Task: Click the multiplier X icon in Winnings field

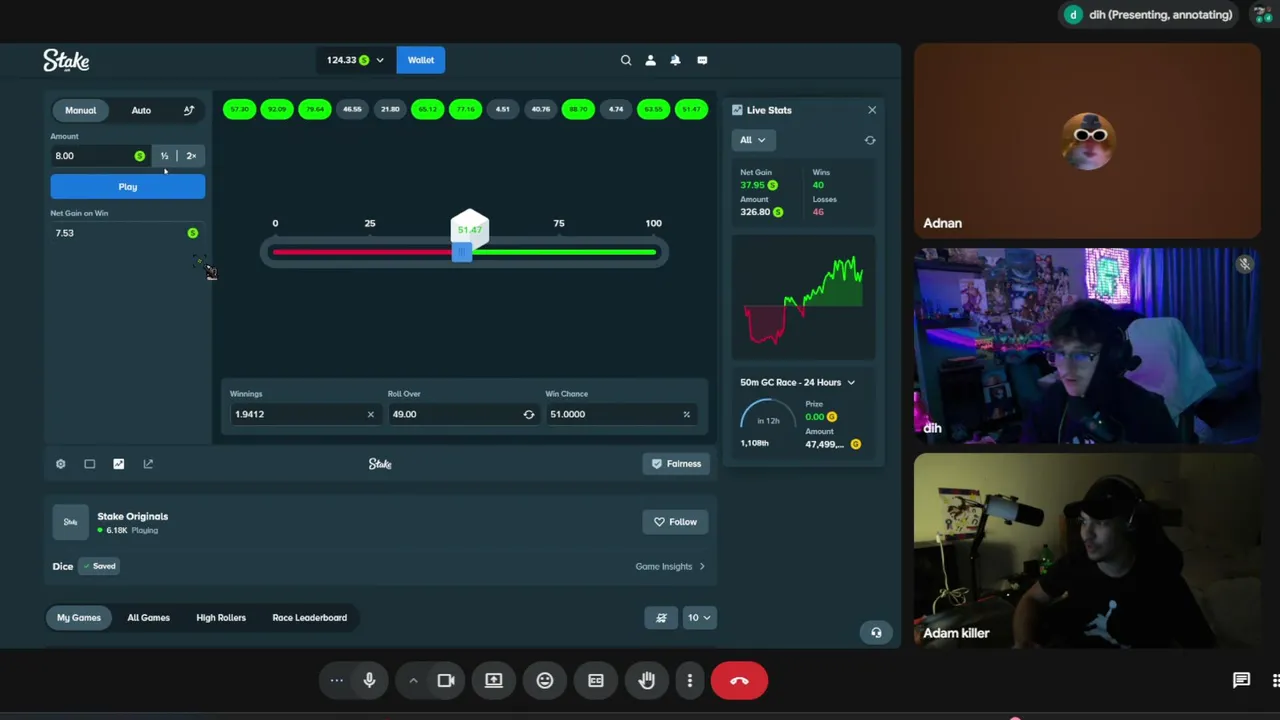Action: (x=370, y=414)
